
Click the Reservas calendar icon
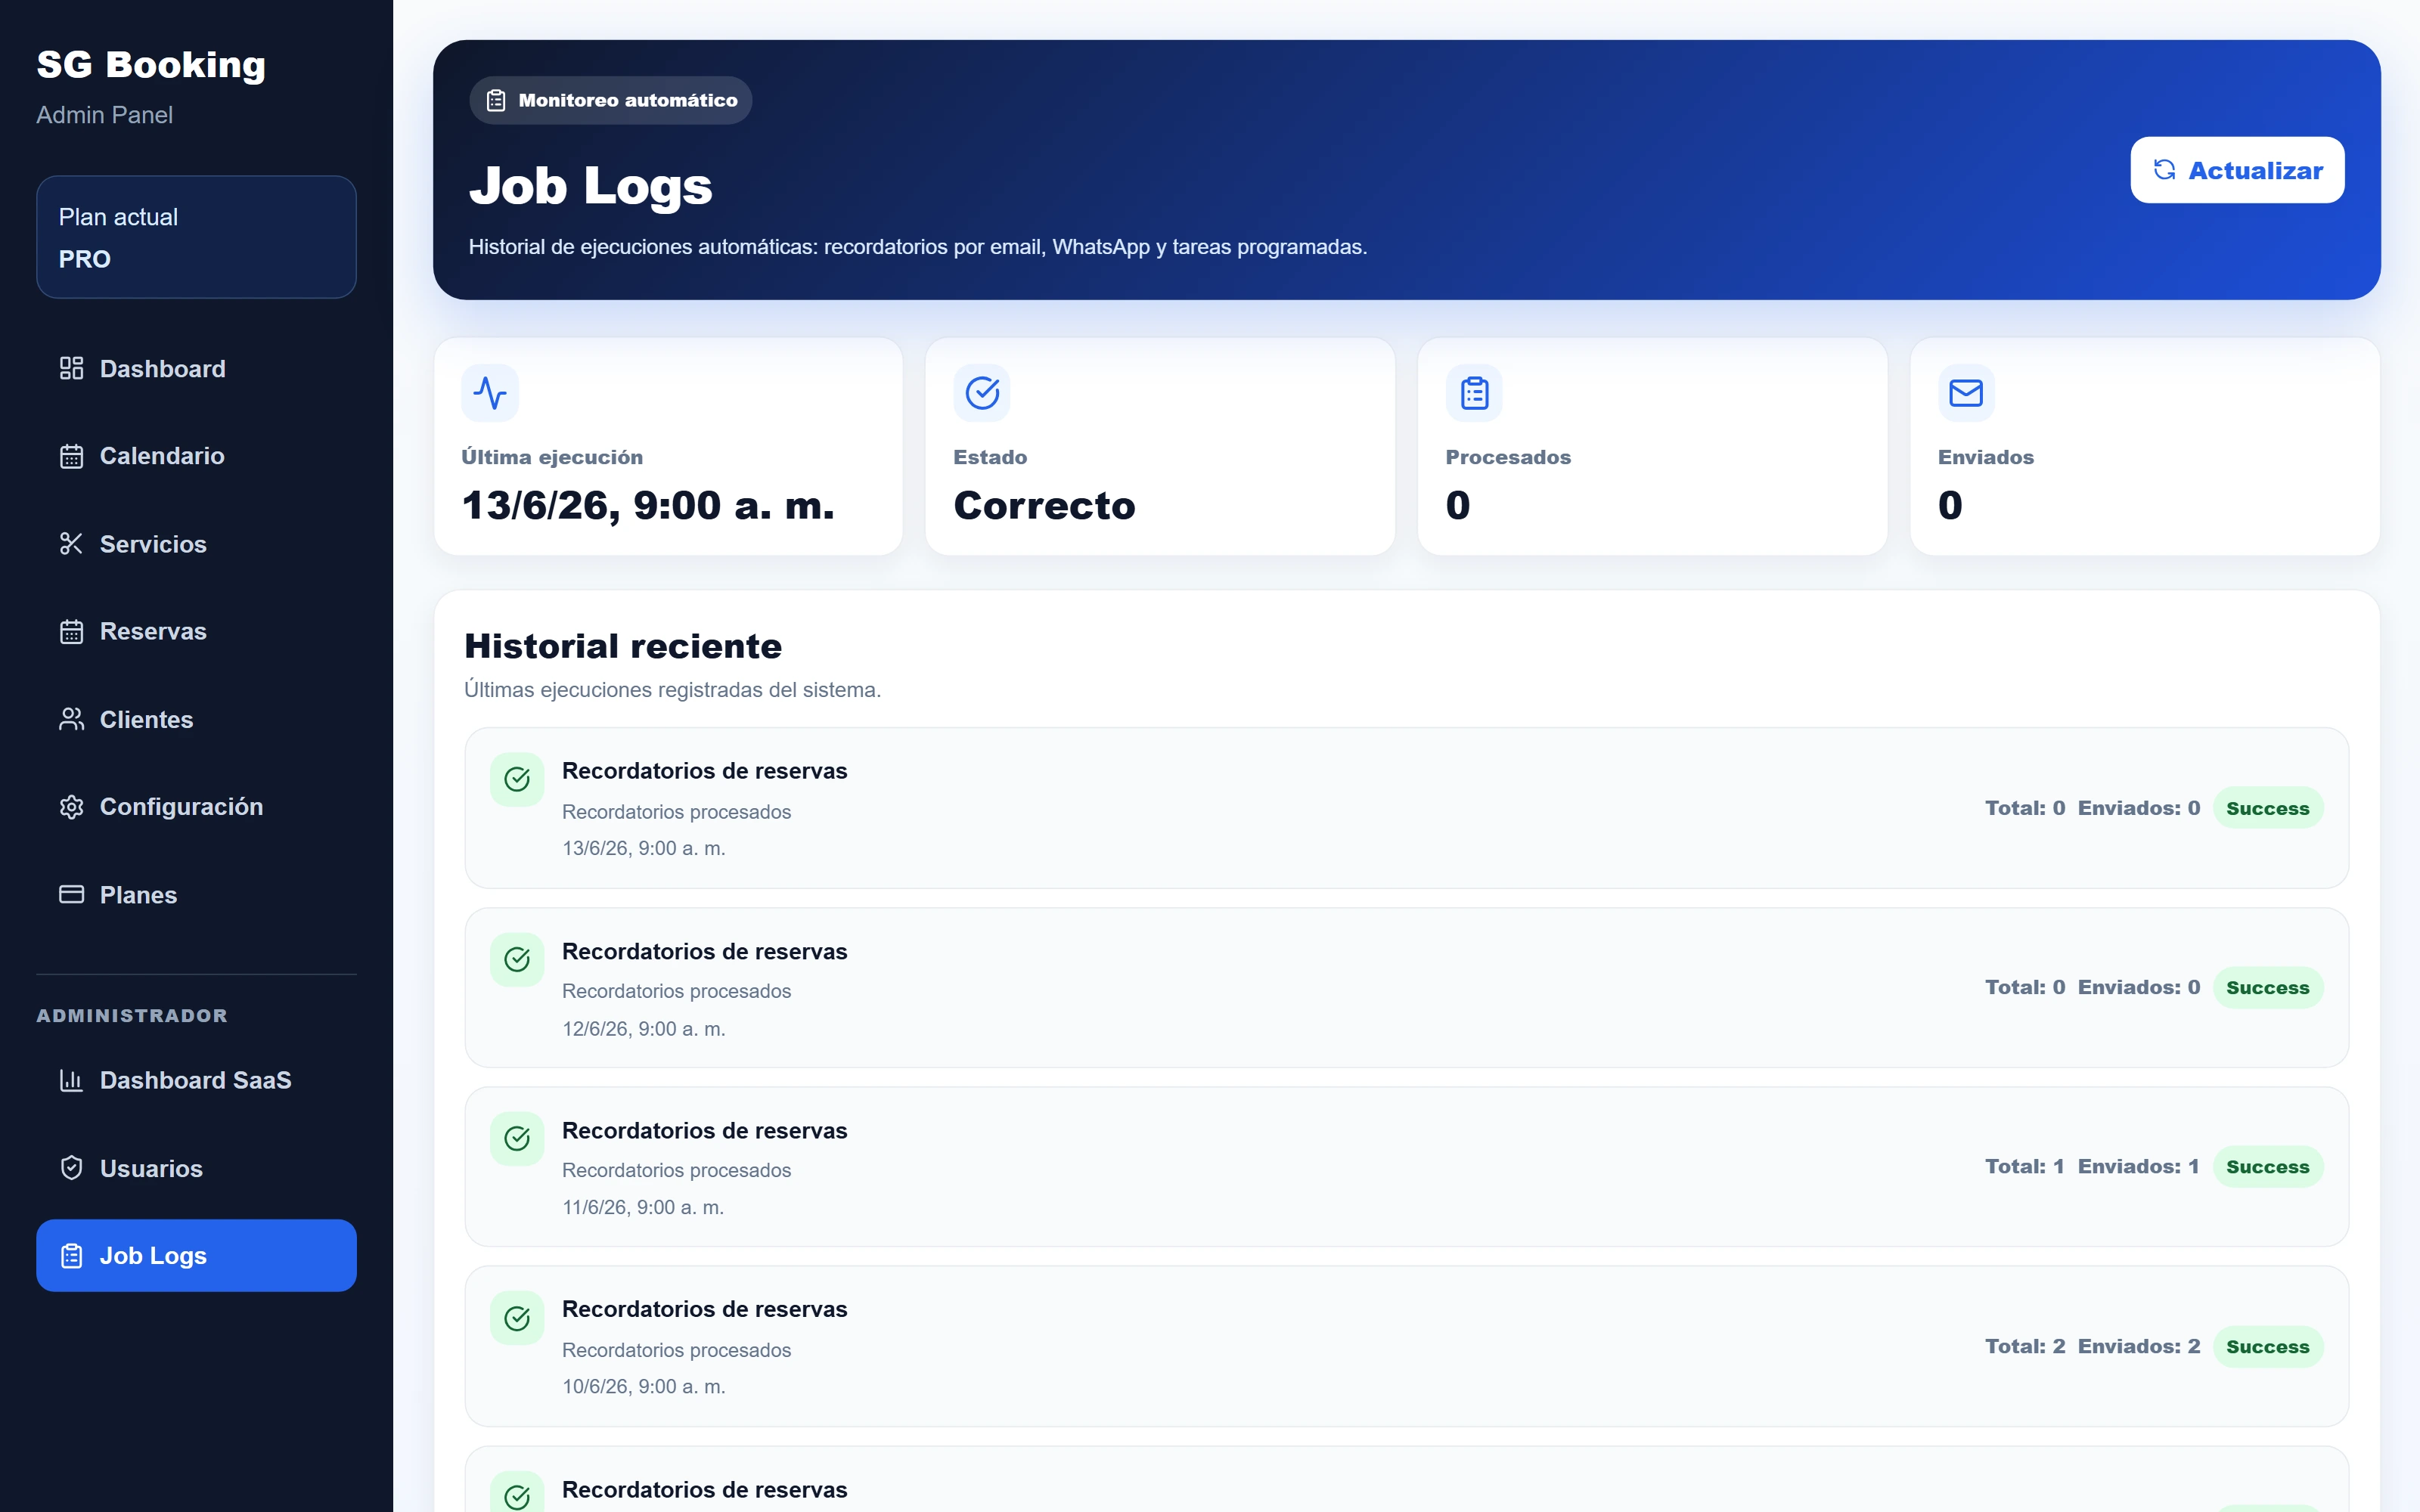[x=71, y=631]
